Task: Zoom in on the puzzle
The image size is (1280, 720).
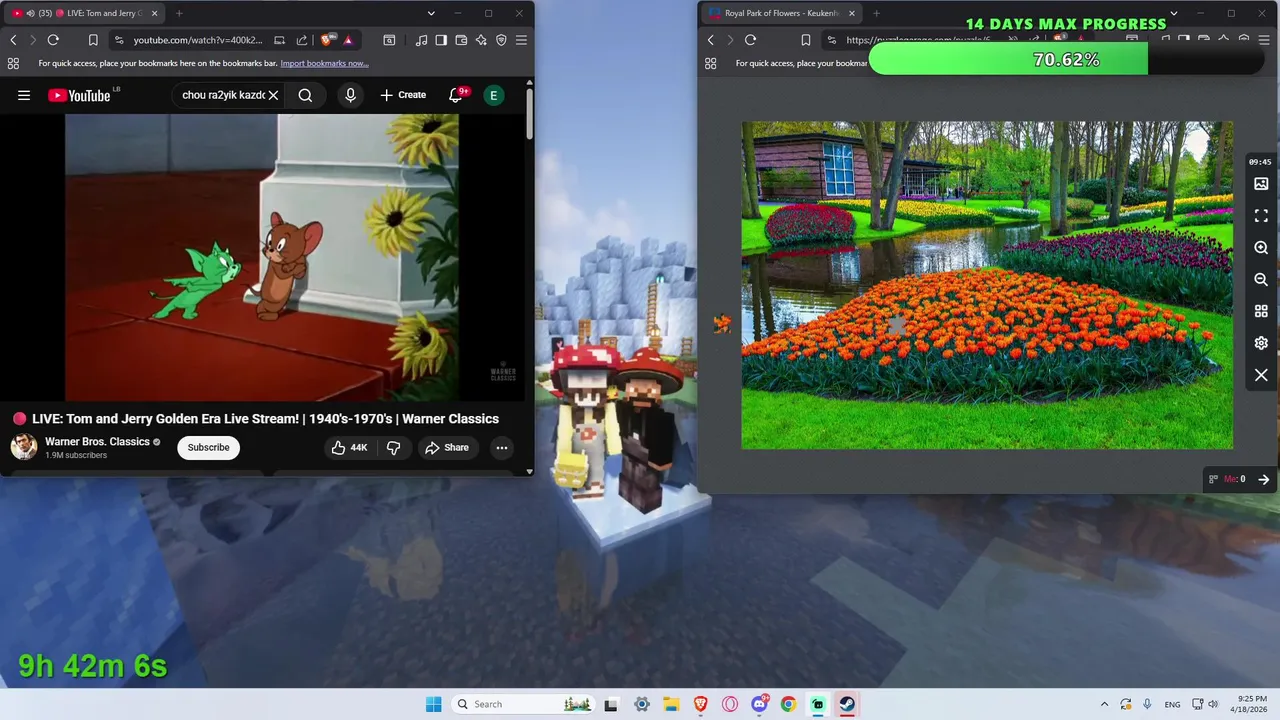Action: [1261, 247]
